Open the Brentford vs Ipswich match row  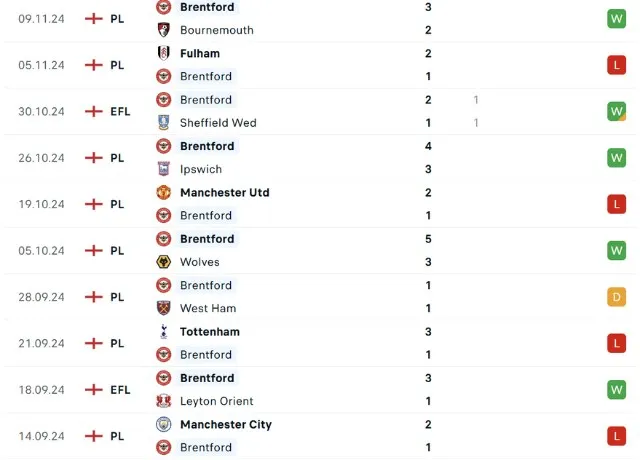coord(320,158)
